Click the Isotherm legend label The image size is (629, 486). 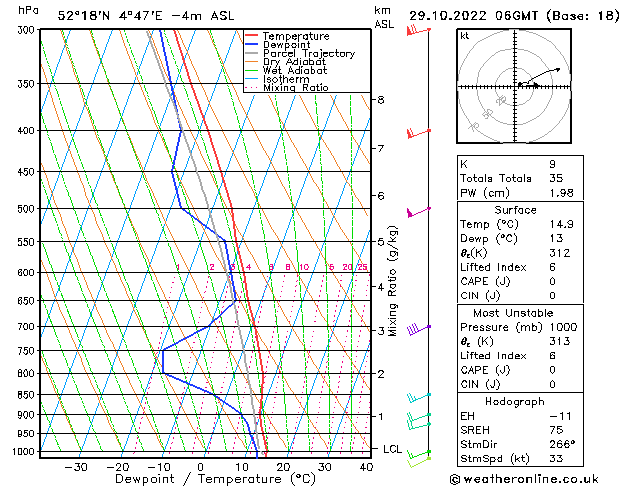tap(286, 79)
